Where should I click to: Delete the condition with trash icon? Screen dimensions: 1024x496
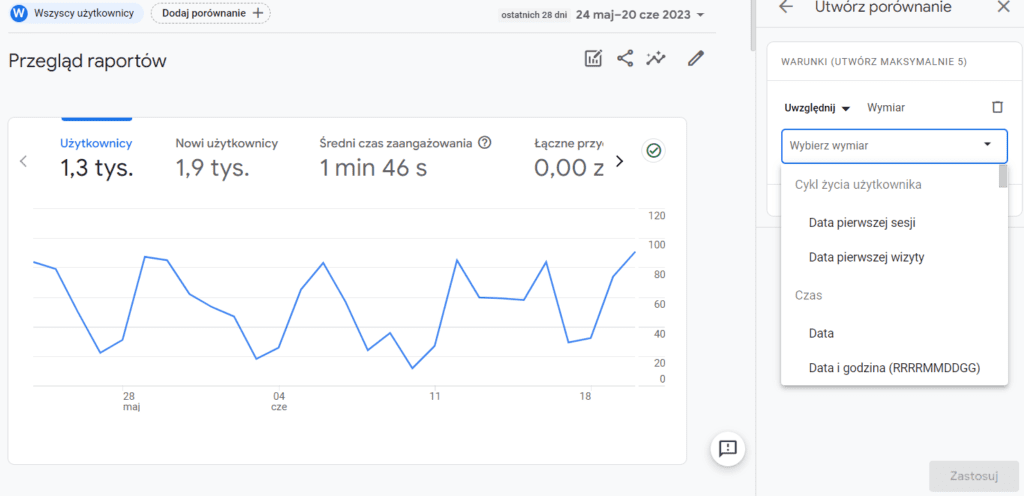997,107
